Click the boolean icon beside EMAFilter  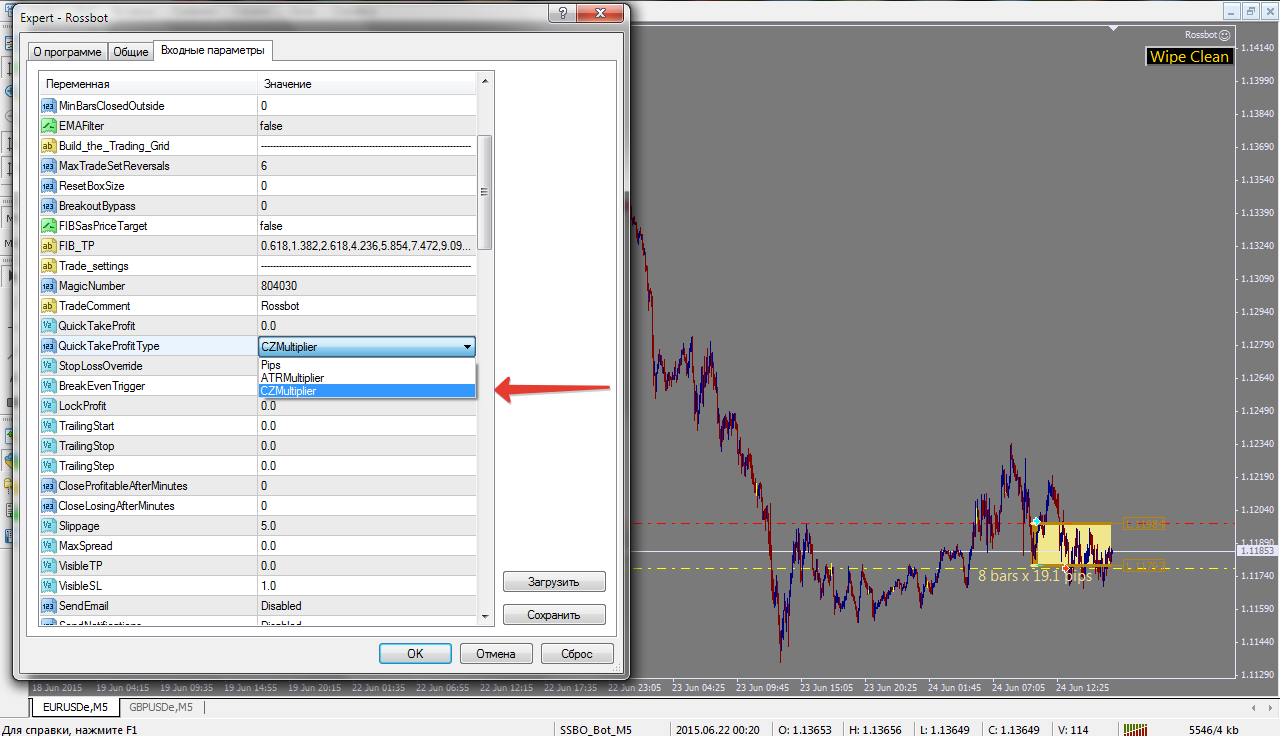(x=48, y=126)
